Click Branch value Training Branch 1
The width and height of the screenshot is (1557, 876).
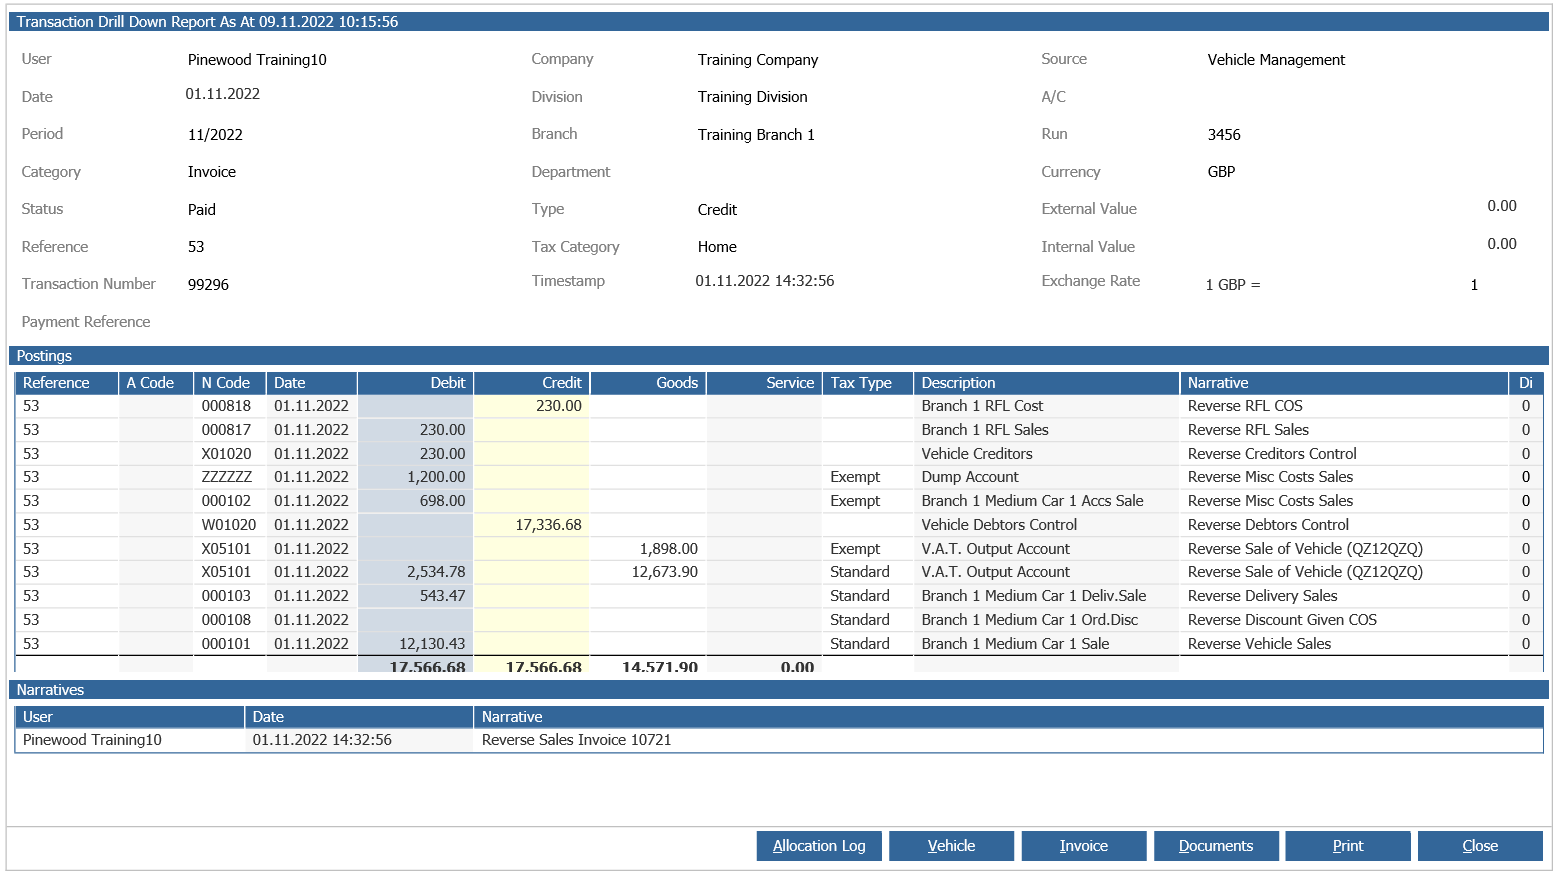[756, 135]
